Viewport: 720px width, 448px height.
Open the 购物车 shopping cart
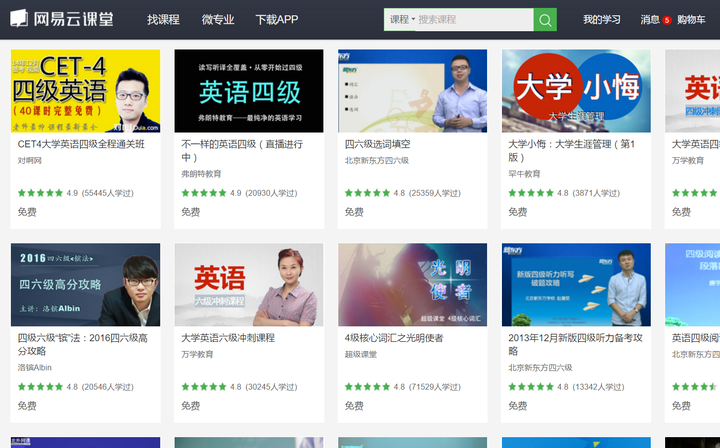(691, 20)
